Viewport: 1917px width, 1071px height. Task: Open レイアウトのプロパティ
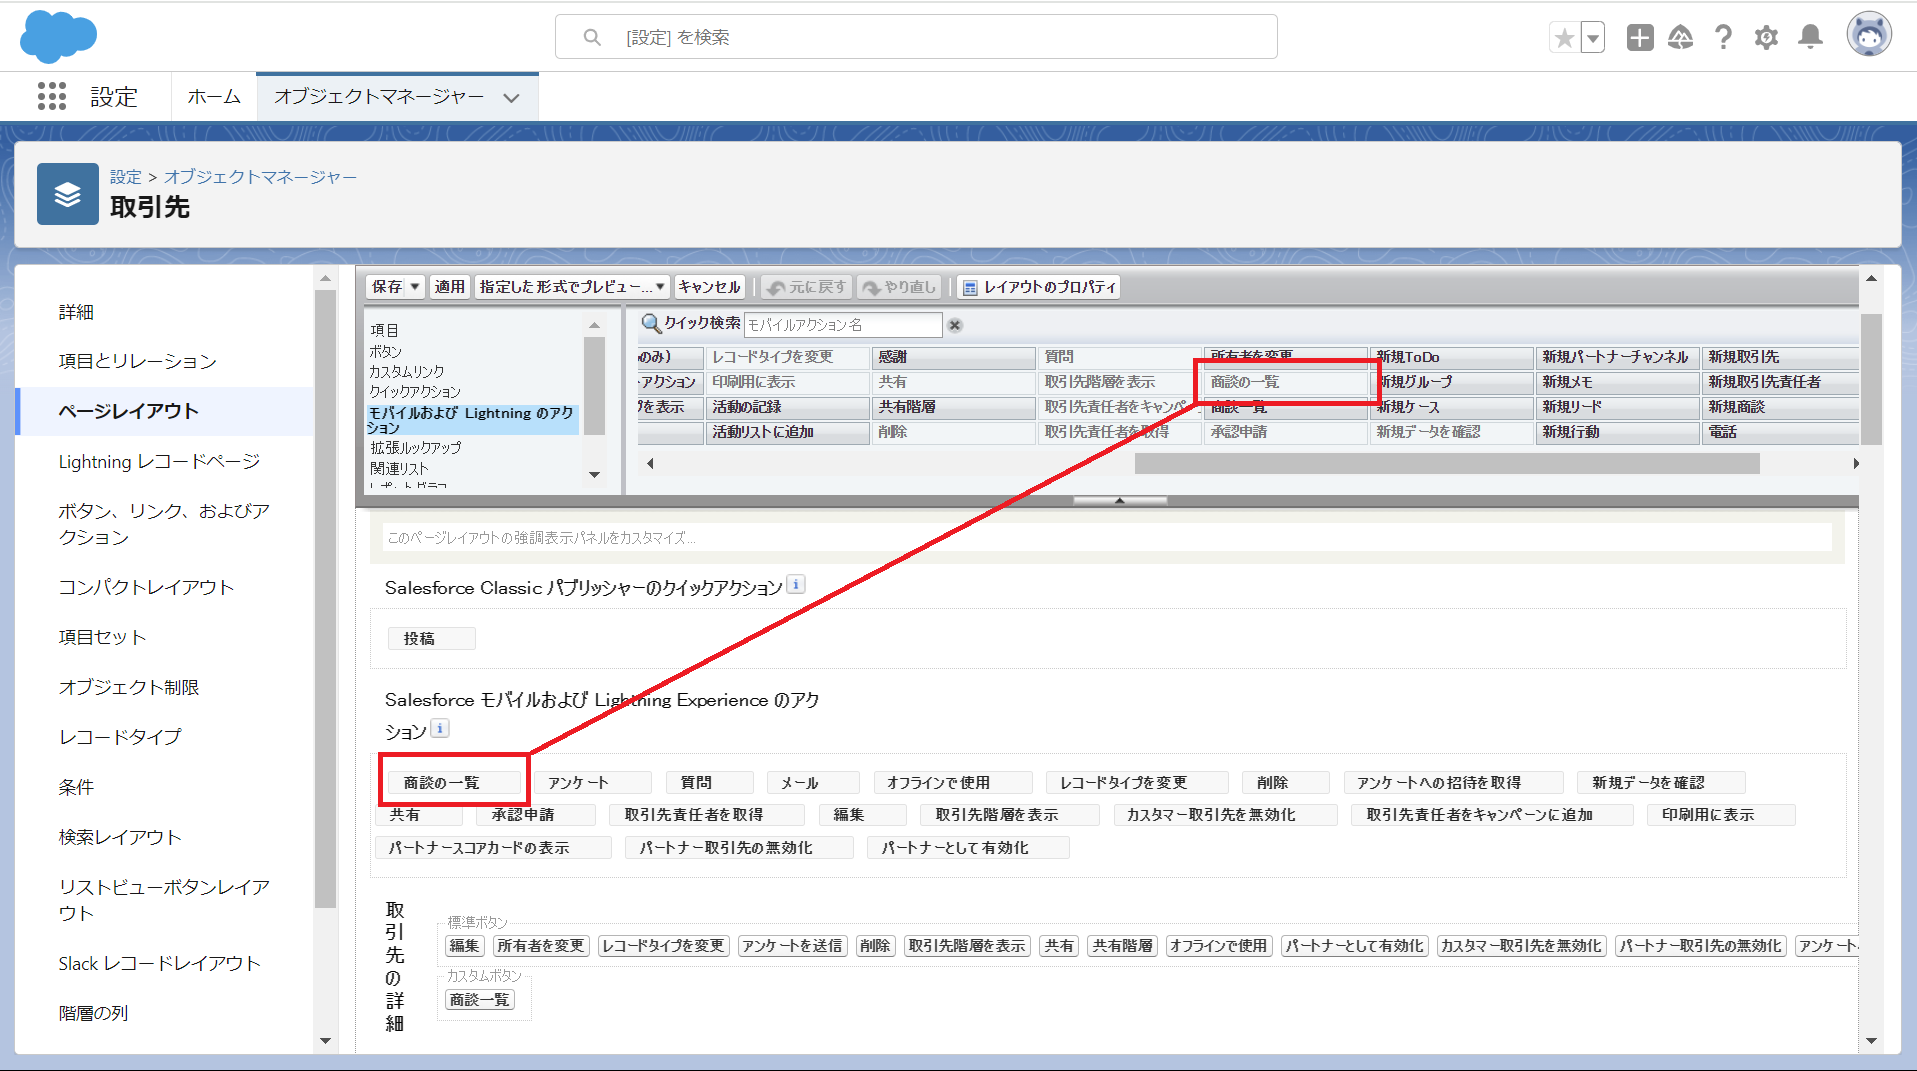[1039, 287]
